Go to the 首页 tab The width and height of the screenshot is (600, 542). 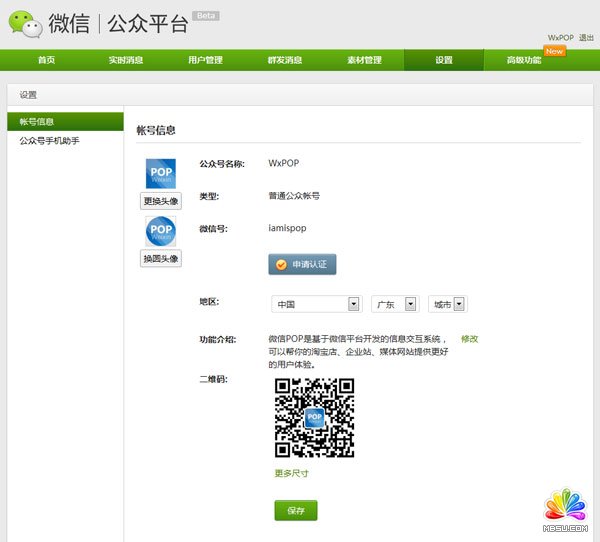46,60
